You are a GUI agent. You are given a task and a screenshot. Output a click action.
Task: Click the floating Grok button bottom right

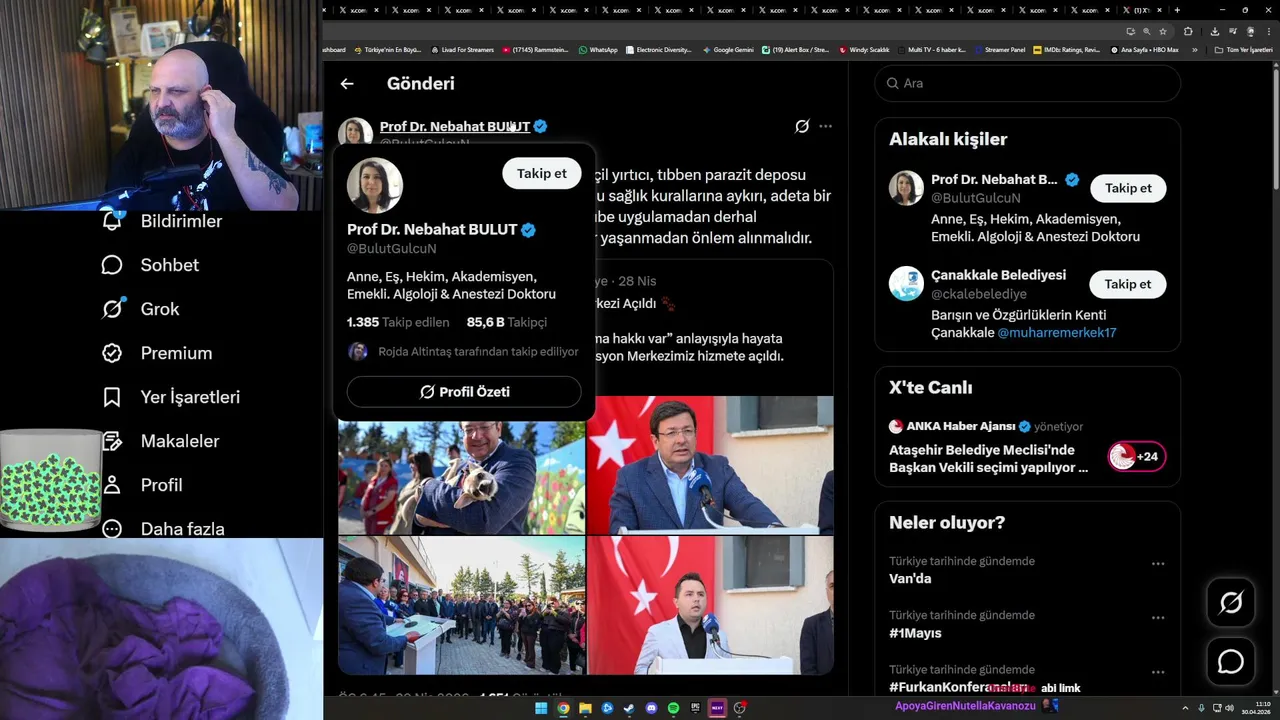[x=1231, y=602]
